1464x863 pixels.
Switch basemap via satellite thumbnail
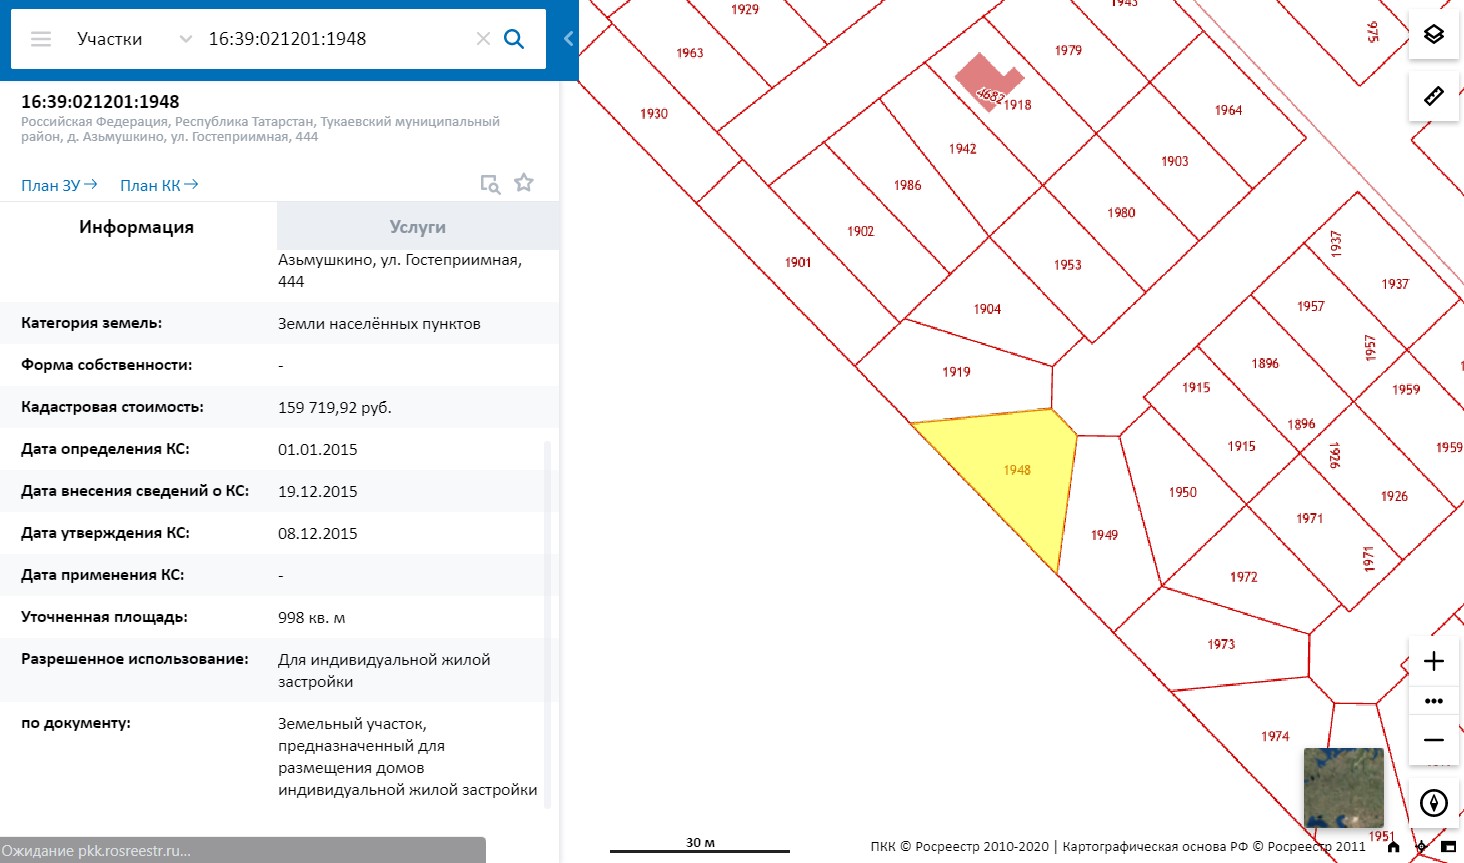1343,787
